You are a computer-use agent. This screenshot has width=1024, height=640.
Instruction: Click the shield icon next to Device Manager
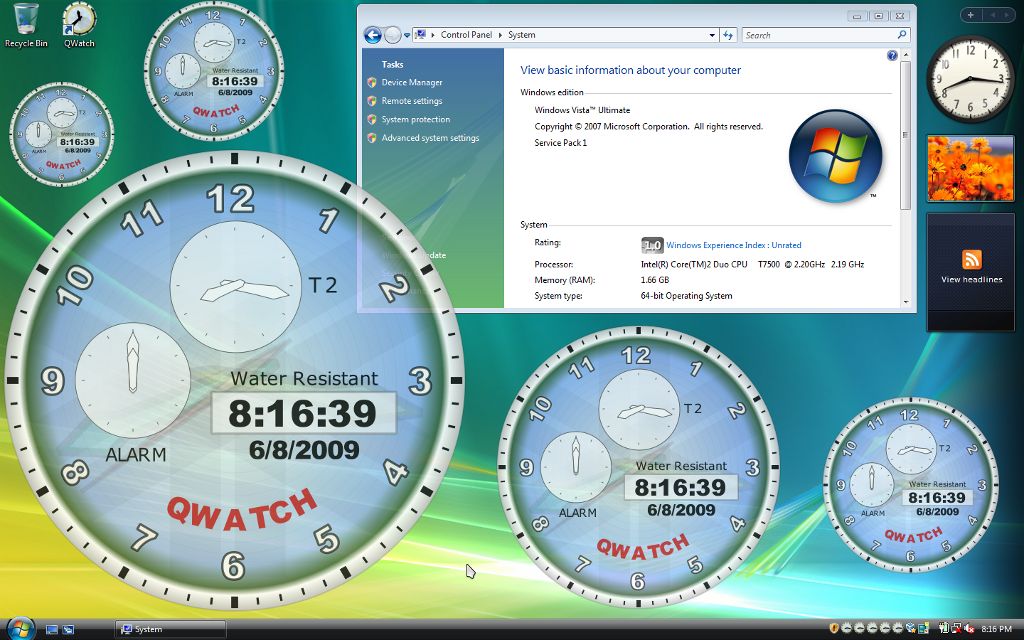372,82
